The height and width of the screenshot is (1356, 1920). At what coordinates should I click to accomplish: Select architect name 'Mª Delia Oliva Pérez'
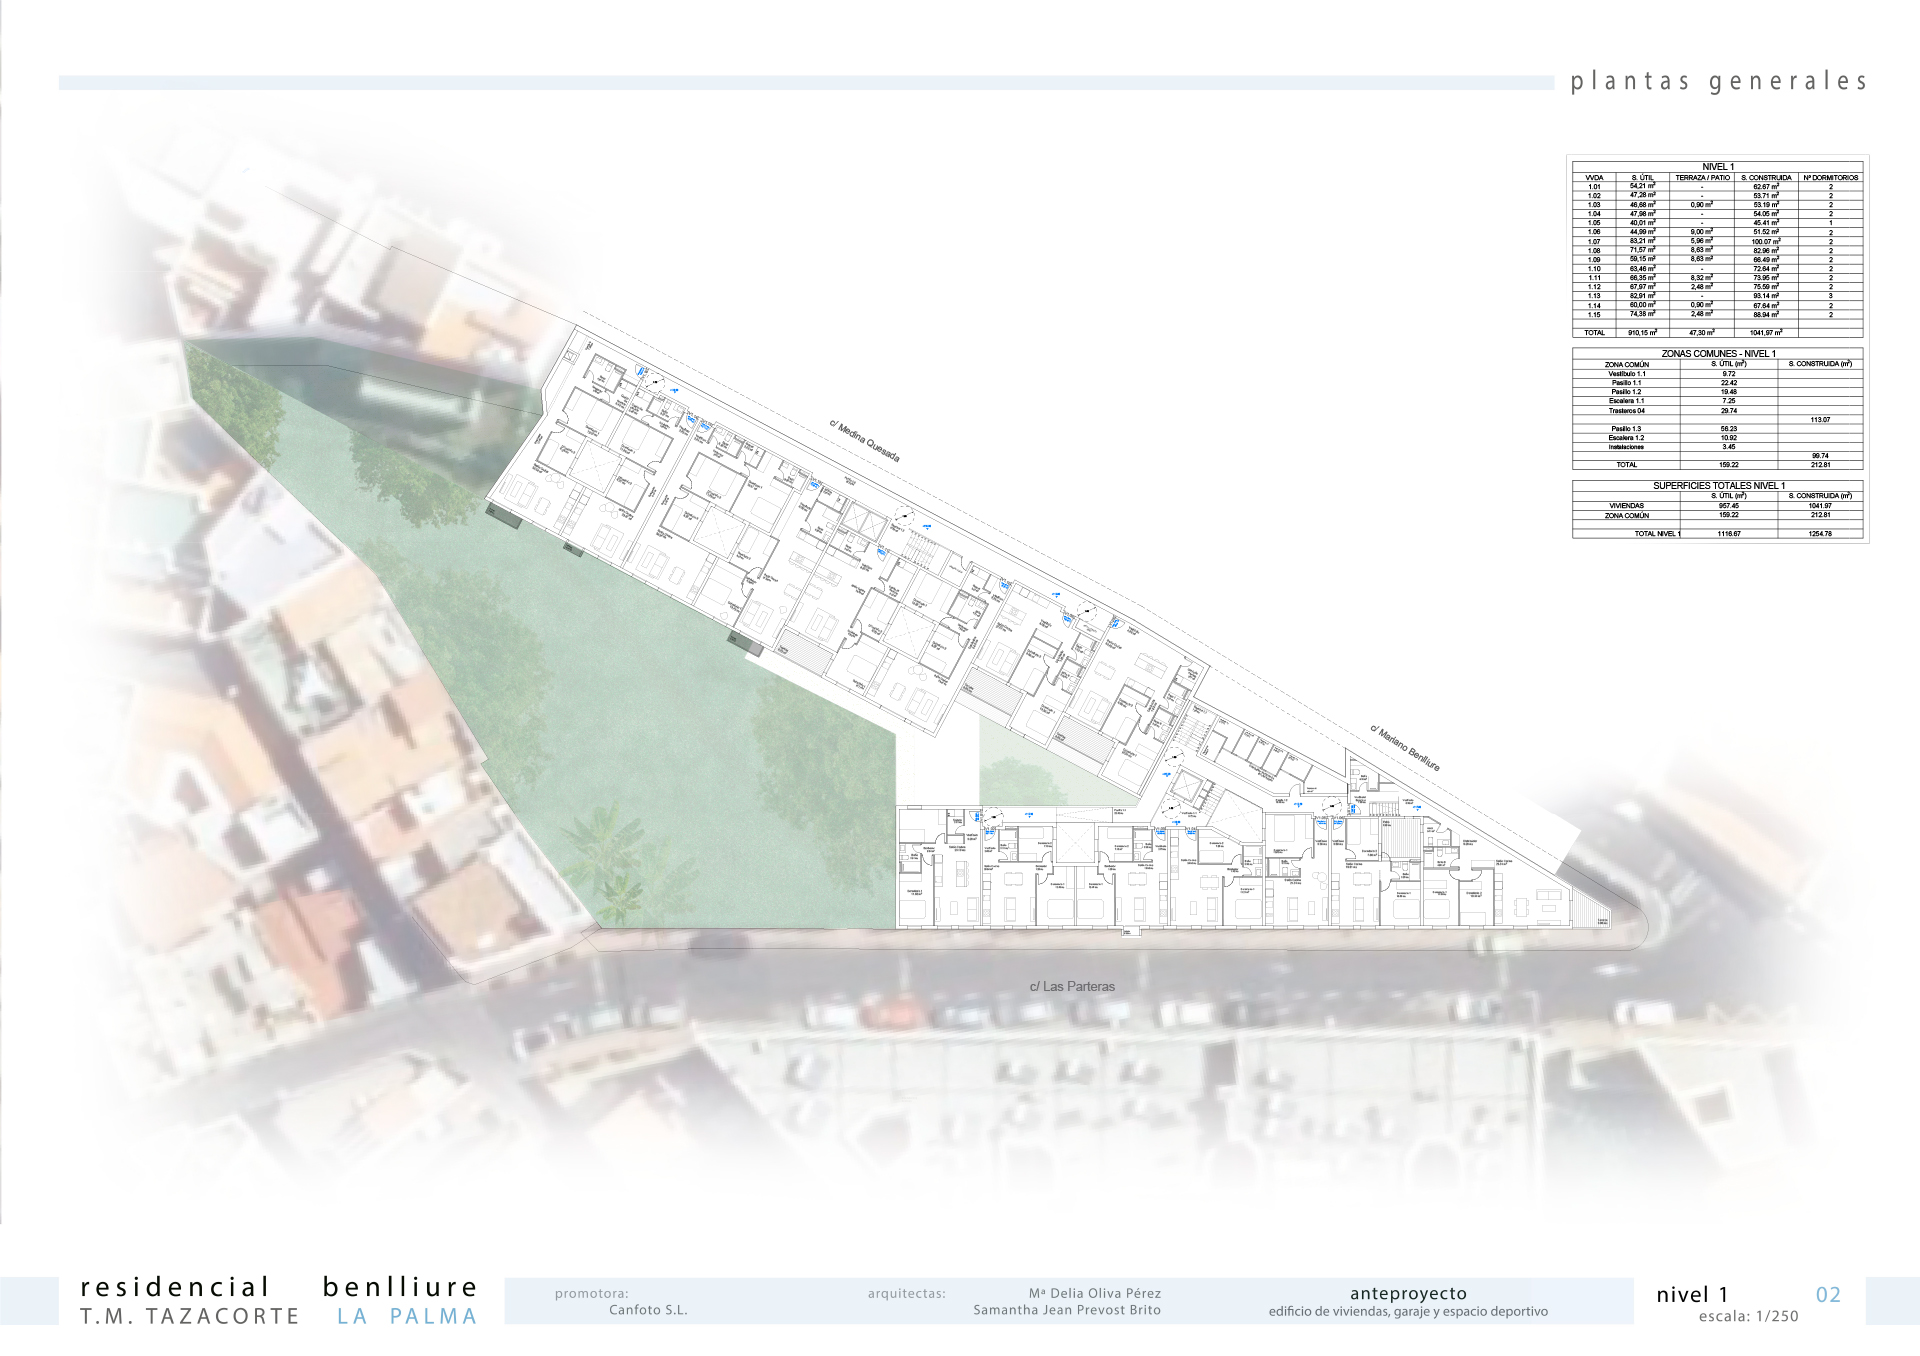point(1095,1294)
